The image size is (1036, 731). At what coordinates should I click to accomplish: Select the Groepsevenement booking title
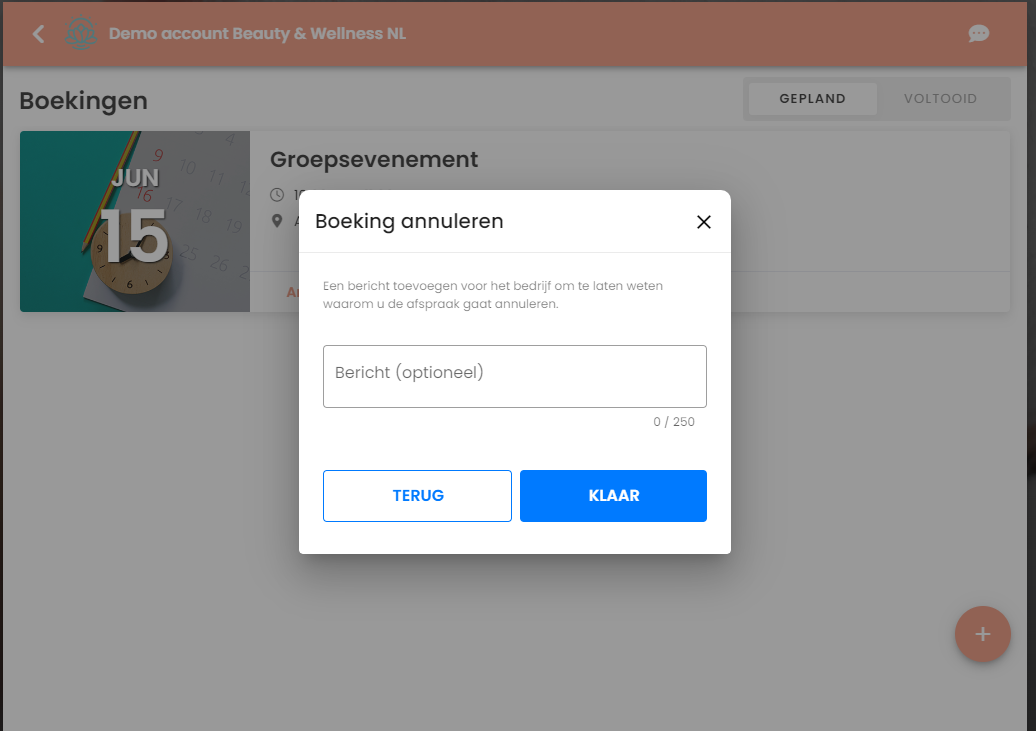pos(374,159)
